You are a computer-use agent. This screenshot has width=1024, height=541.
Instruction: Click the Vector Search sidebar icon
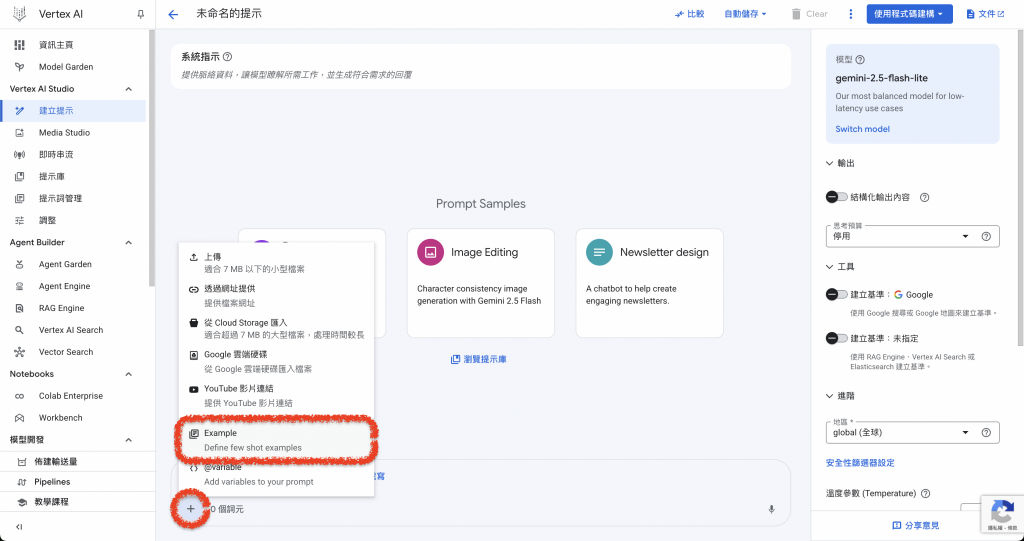click(x=20, y=352)
